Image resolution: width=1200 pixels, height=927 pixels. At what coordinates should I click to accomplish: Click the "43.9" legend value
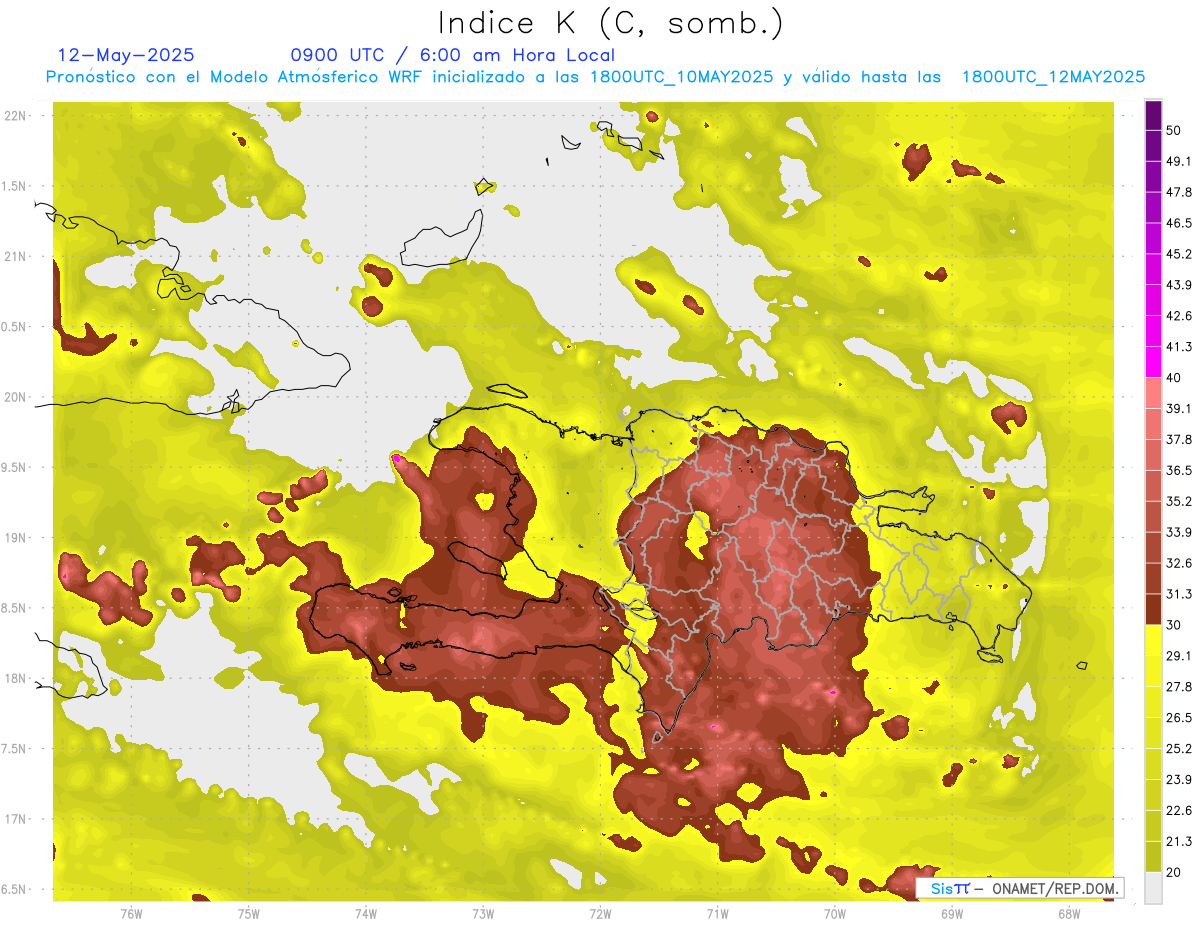coord(1178,285)
